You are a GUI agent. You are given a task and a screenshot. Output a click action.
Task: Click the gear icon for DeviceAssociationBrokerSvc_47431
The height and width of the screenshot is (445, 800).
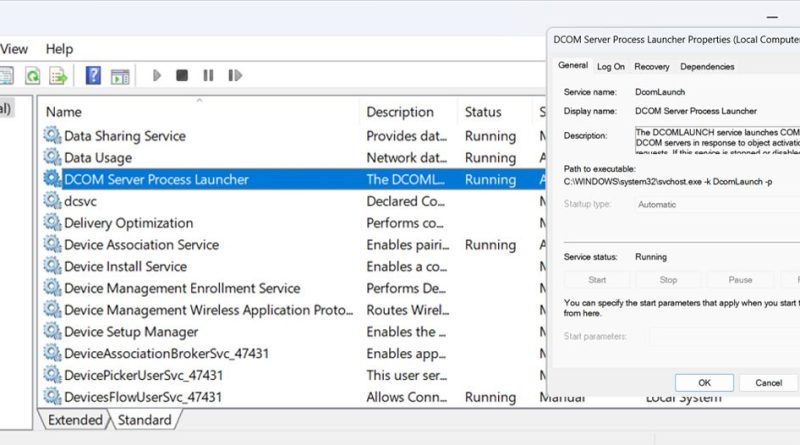tap(52, 353)
